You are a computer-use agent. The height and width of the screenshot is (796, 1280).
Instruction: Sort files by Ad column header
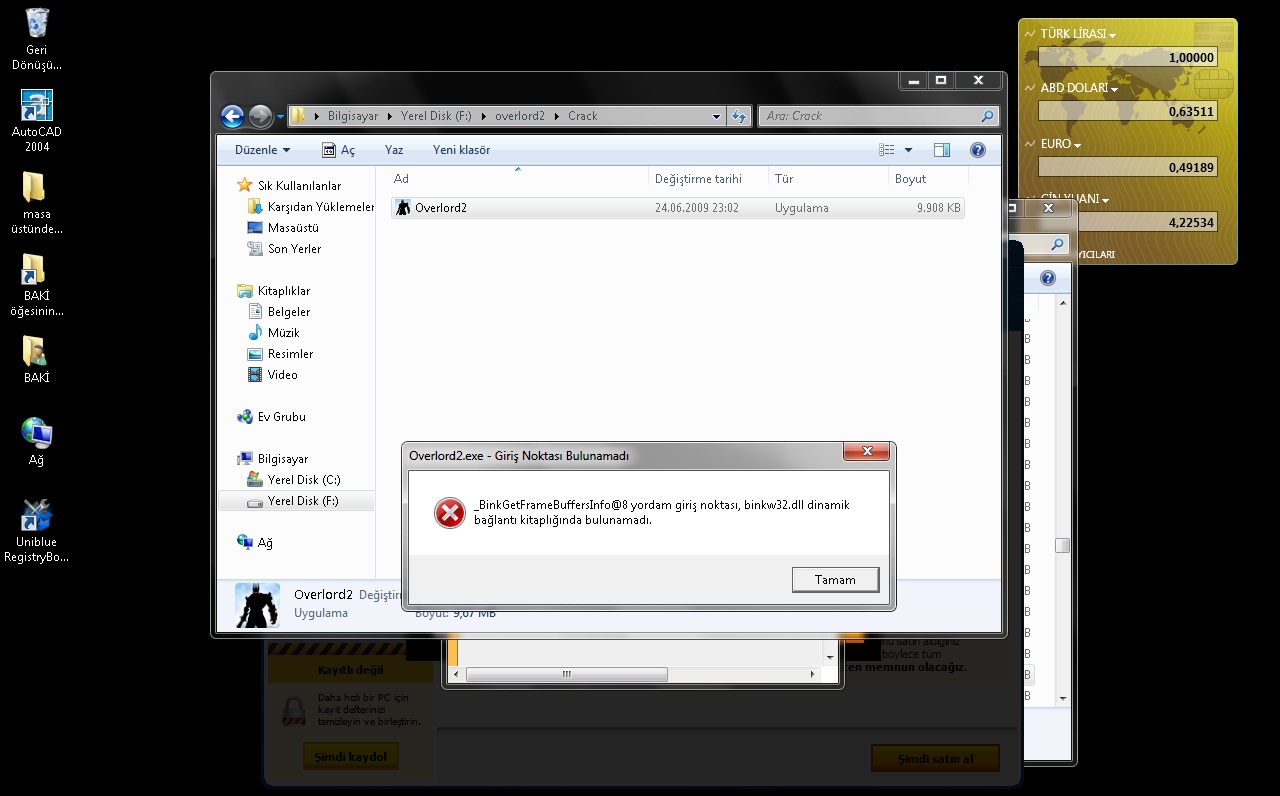pyautogui.click(x=517, y=179)
